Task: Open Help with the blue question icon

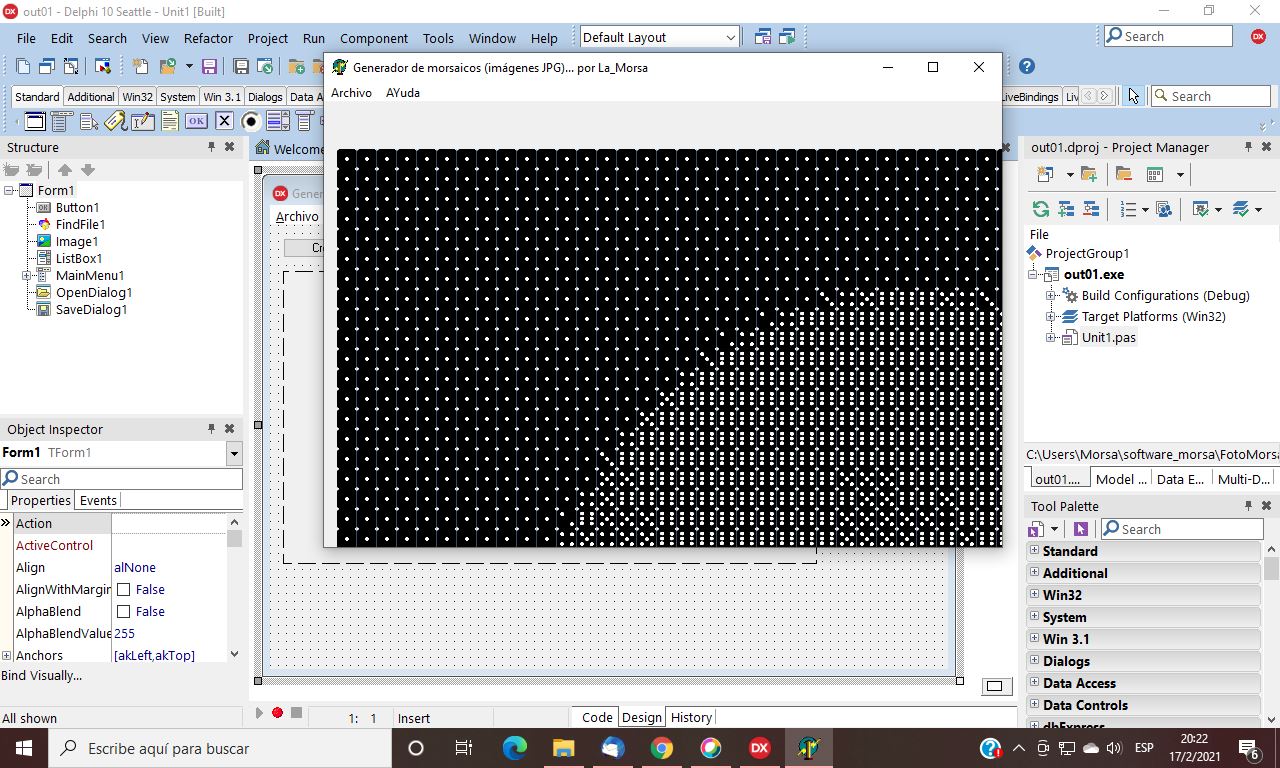Action: 1026,67
